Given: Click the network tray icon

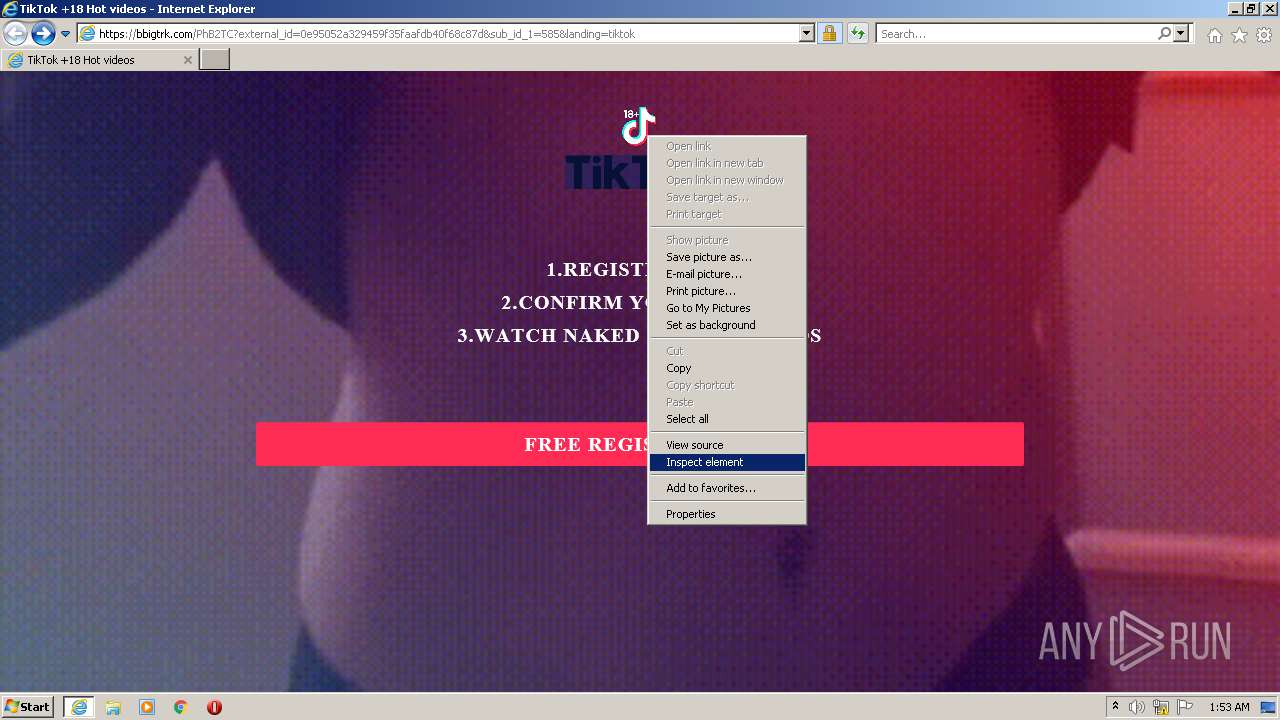Looking at the screenshot, I should (x=1162, y=707).
